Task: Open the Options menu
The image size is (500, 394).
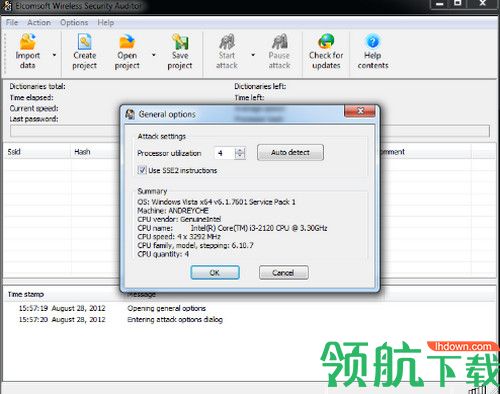Action: [x=74, y=23]
